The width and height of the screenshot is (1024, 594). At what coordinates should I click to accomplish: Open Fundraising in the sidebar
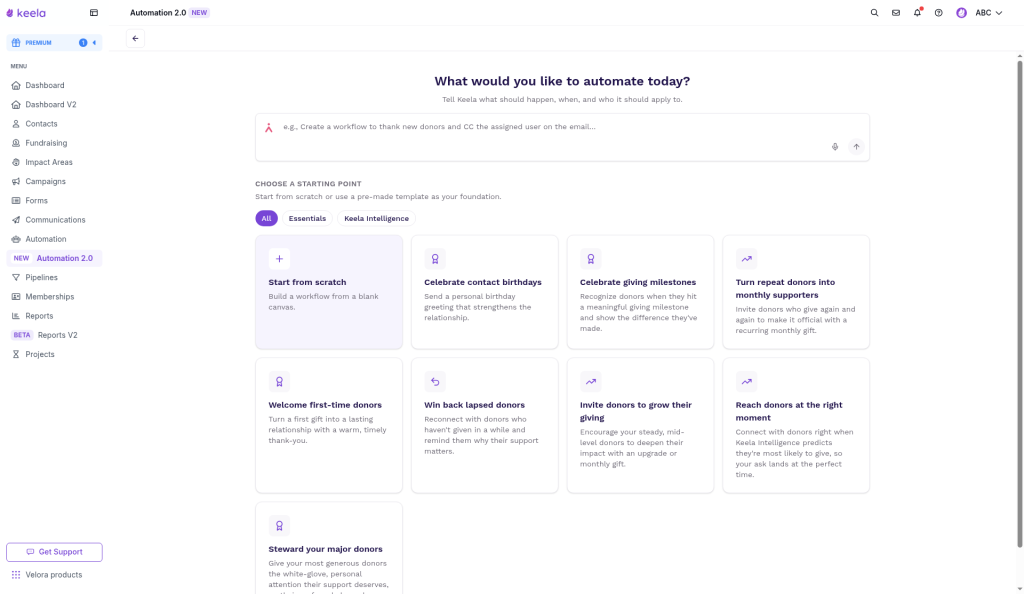click(x=54, y=143)
